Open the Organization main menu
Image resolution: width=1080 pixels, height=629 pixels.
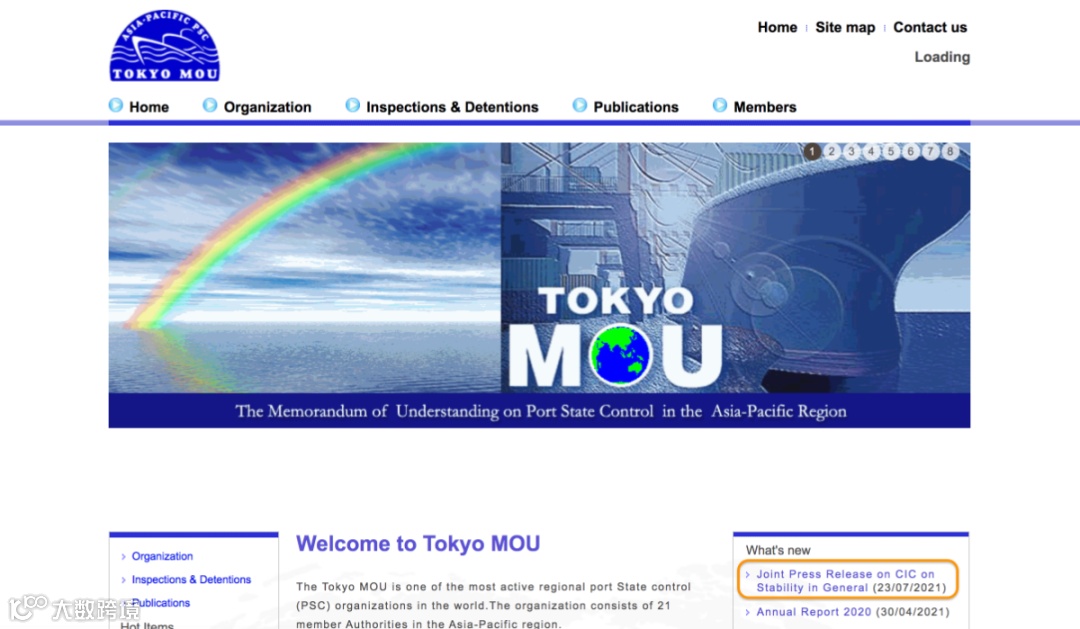coord(267,107)
